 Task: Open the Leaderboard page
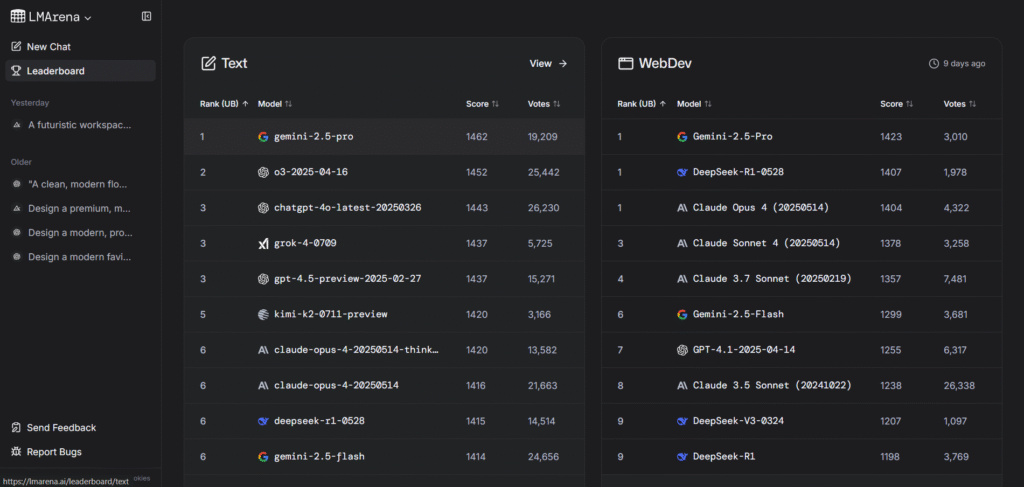(80, 71)
